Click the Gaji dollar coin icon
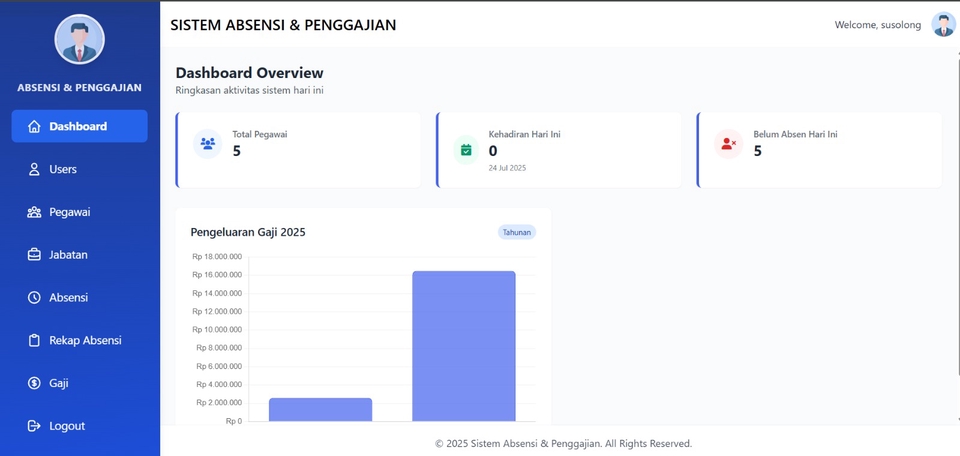The height and width of the screenshot is (456, 960). (34, 383)
